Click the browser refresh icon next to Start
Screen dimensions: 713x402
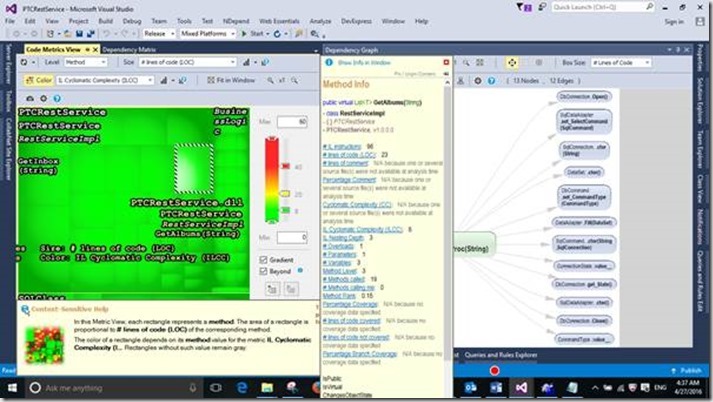277,34
